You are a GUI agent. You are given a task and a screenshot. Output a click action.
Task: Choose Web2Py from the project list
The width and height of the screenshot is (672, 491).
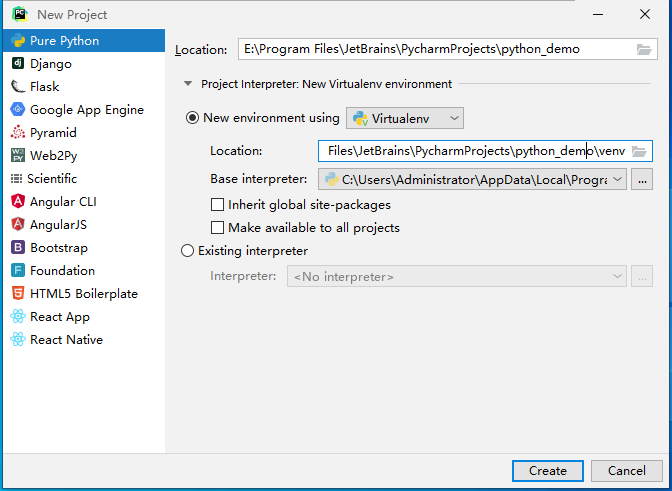[x=53, y=156]
